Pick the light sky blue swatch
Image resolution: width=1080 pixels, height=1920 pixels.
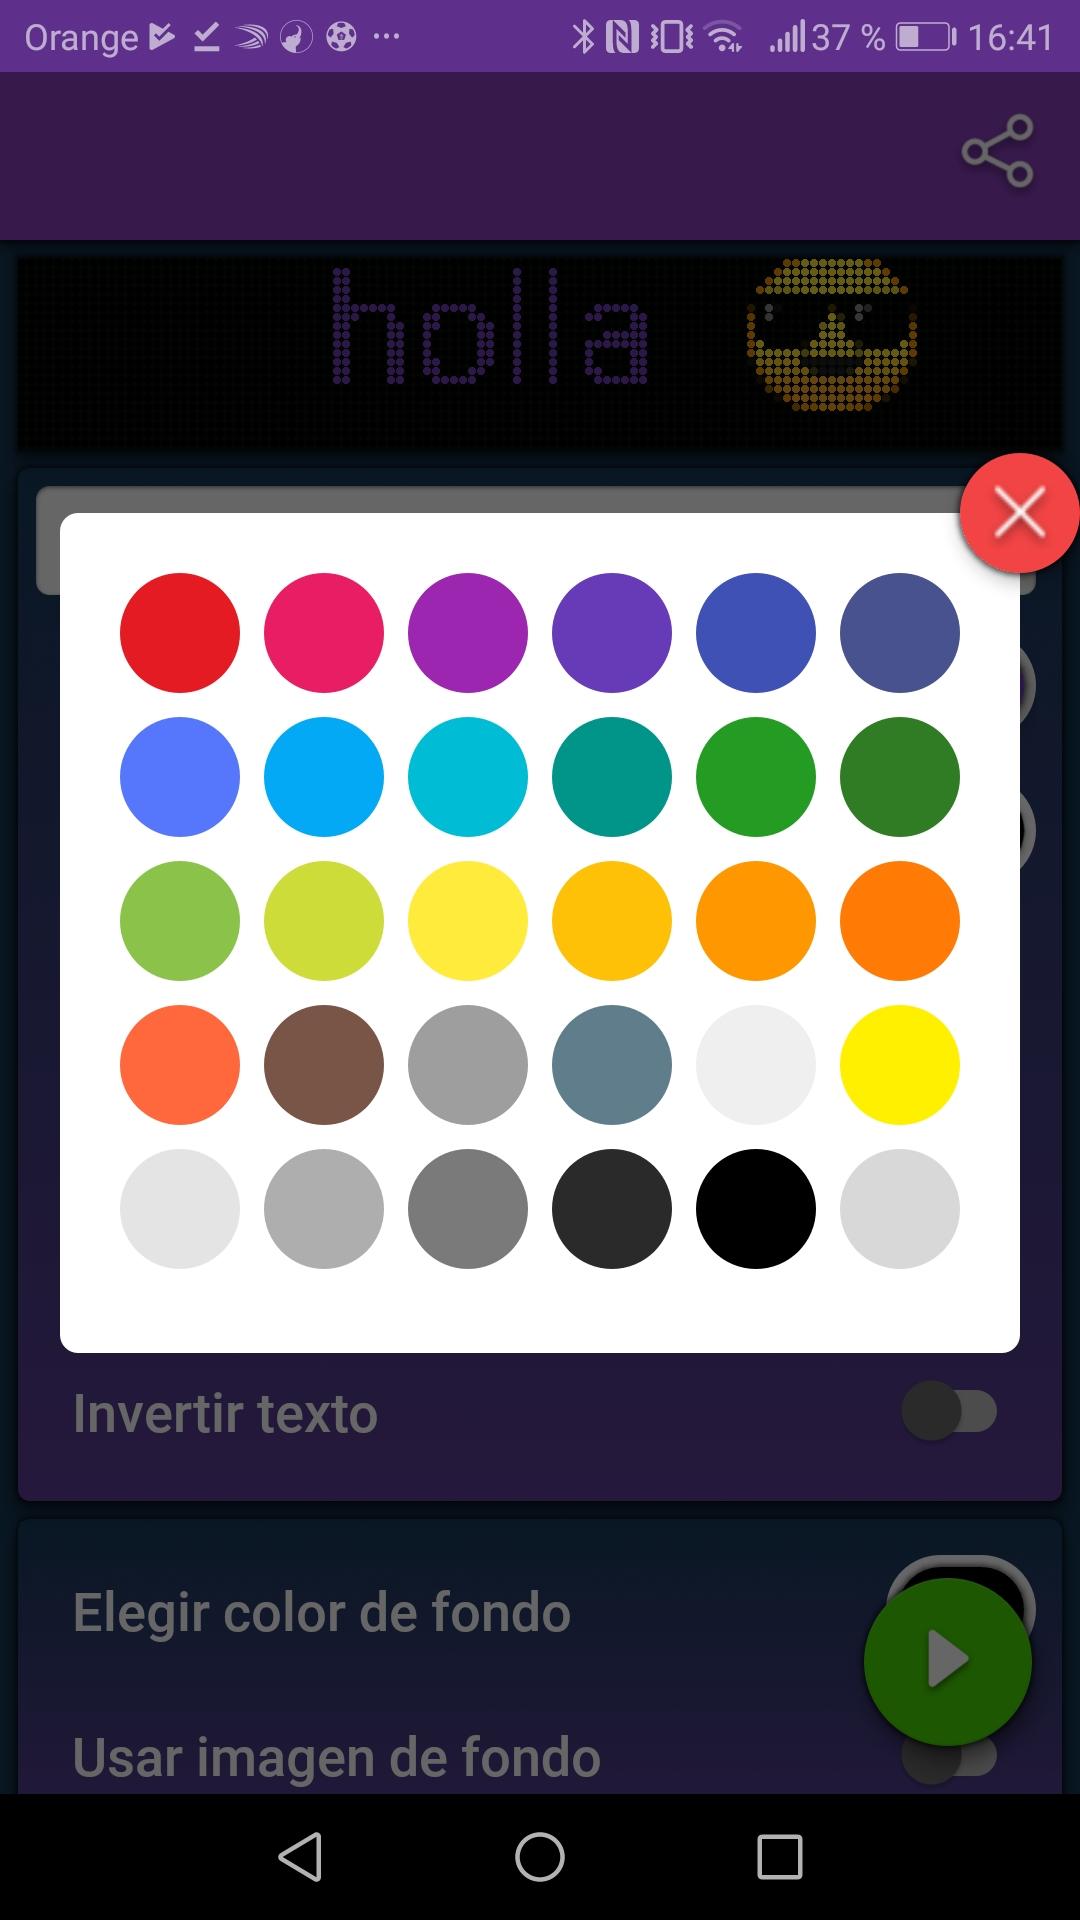pos(324,777)
